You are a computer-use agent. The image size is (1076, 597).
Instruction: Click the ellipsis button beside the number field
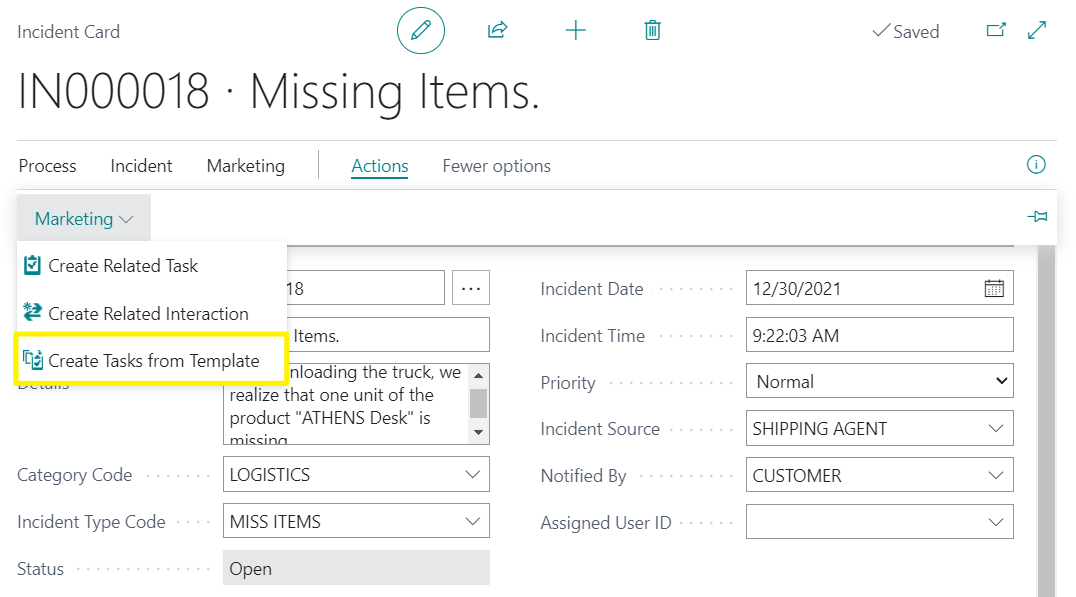click(x=470, y=287)
